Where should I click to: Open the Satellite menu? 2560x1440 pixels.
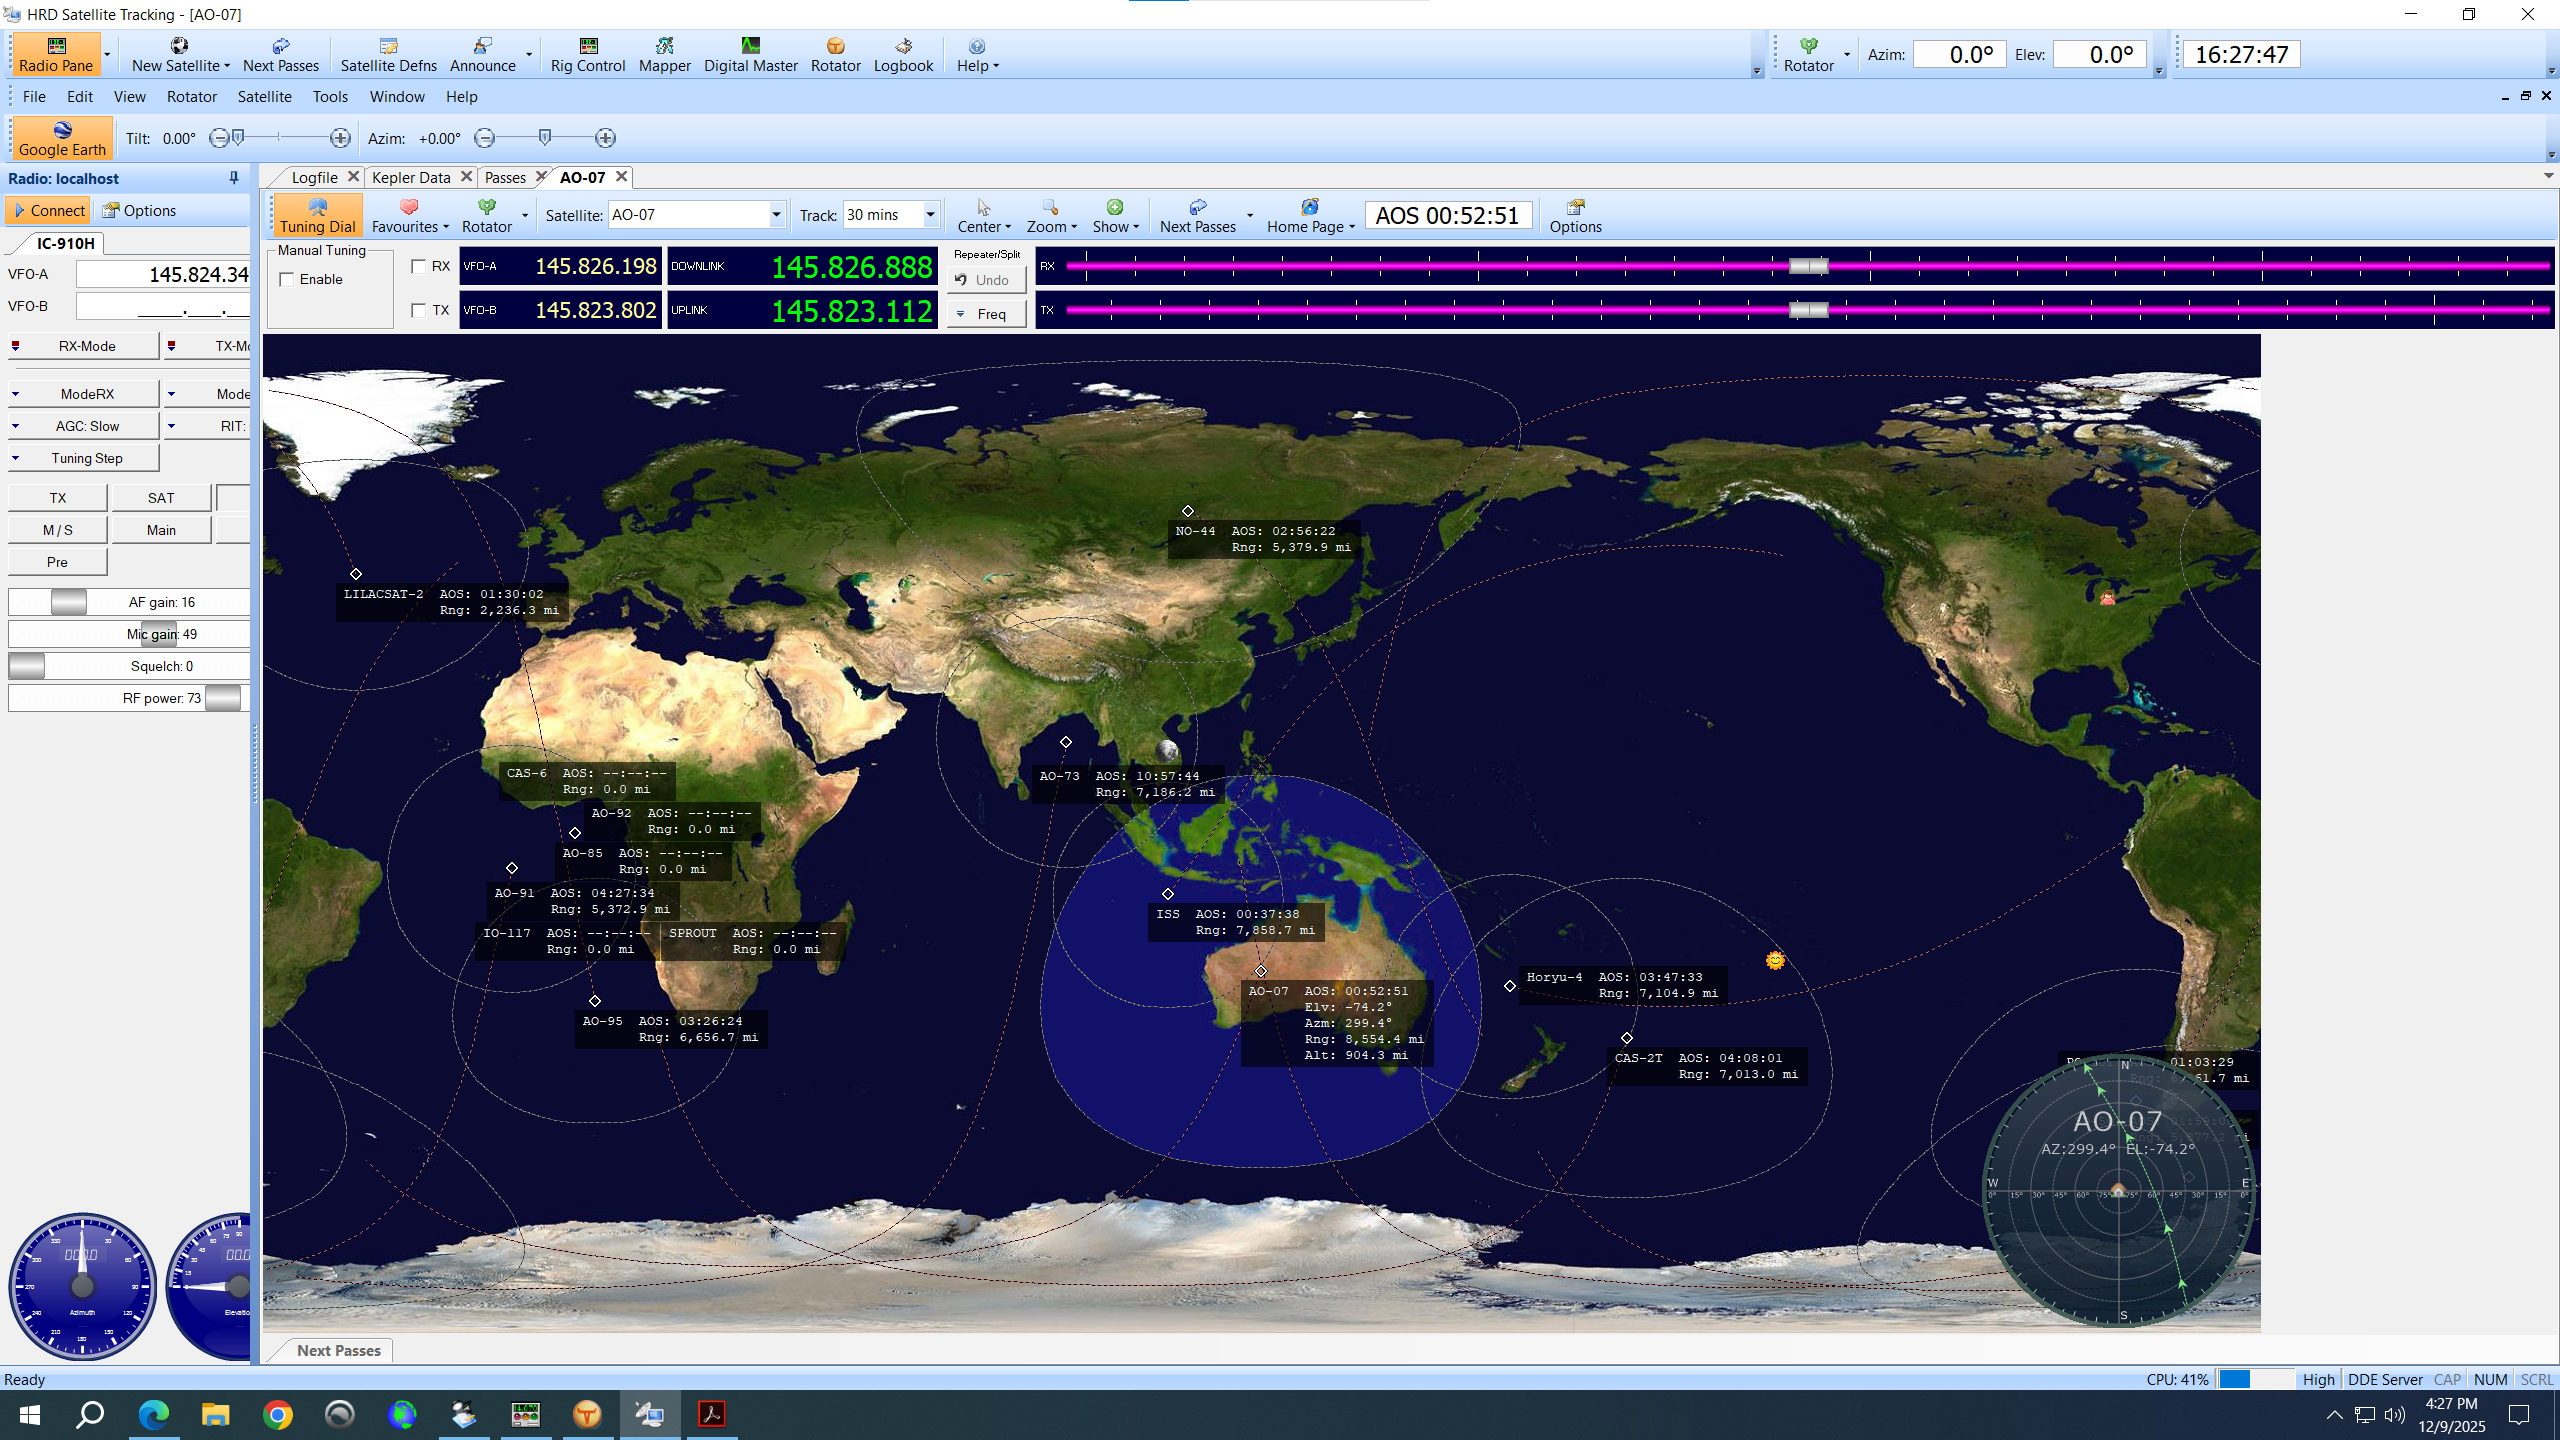(x=264, y=96)
